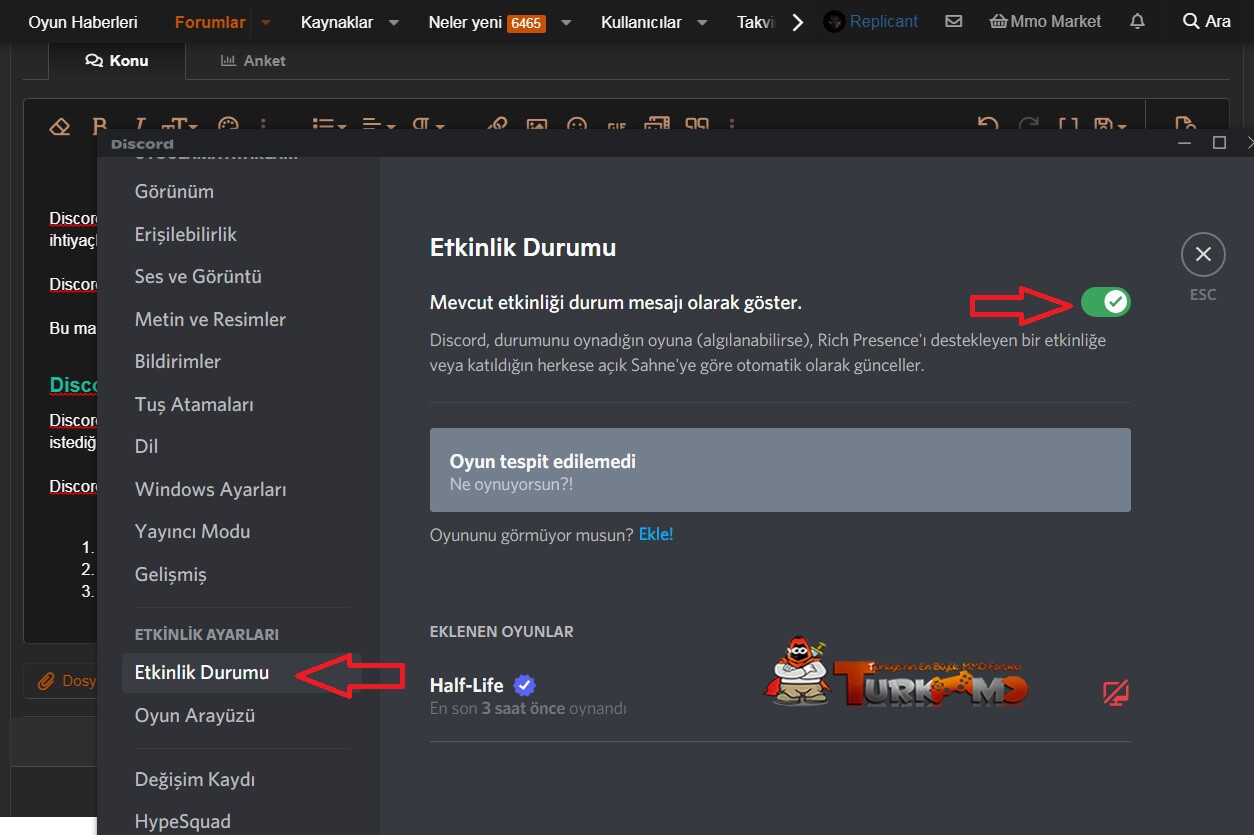Open Windows Ayarları in Discord sidebar
1254x835 pixels.
[211, 489]
